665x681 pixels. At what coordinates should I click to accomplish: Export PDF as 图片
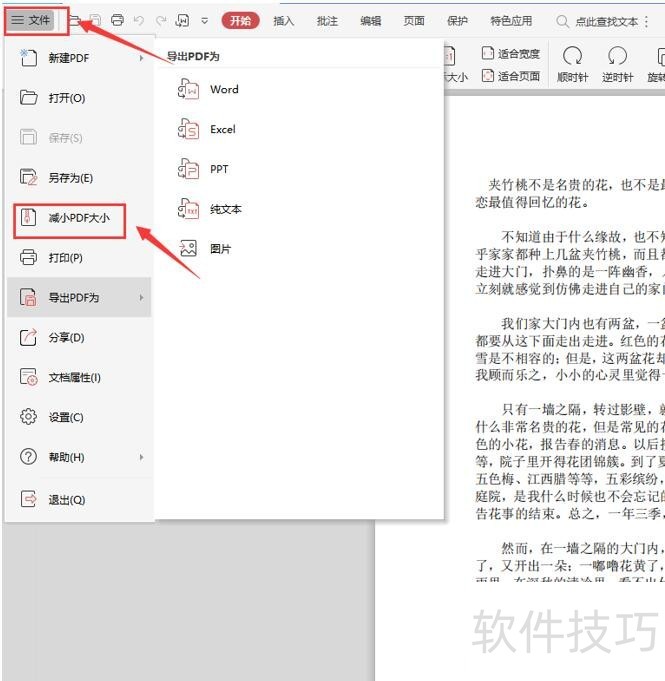pos(221,249)
